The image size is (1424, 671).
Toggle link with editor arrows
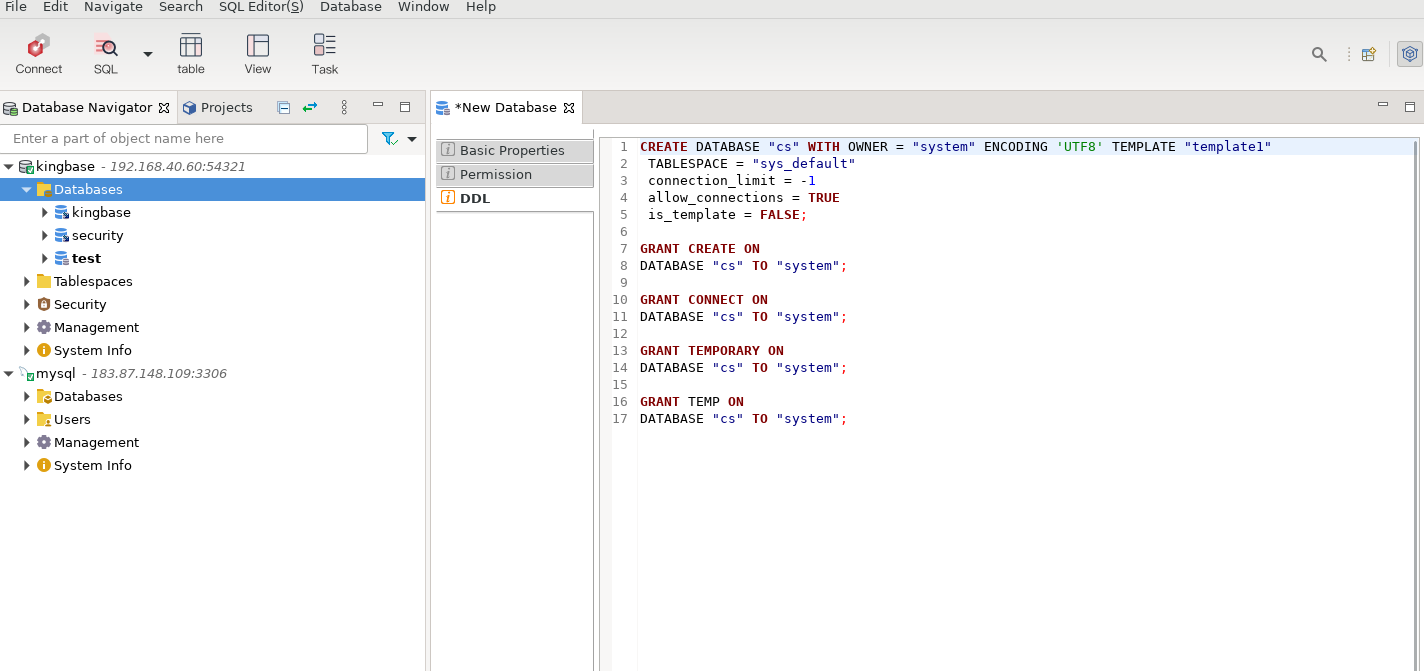click(x=310, y=107)
